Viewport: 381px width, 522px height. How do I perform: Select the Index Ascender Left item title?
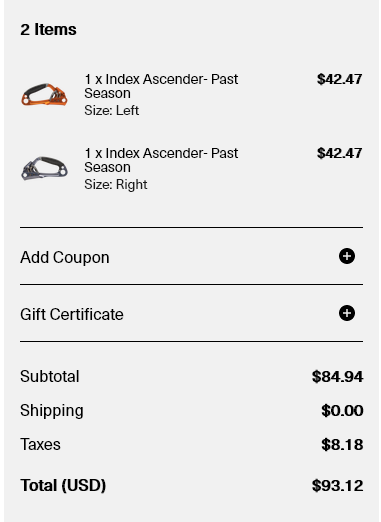161,86
